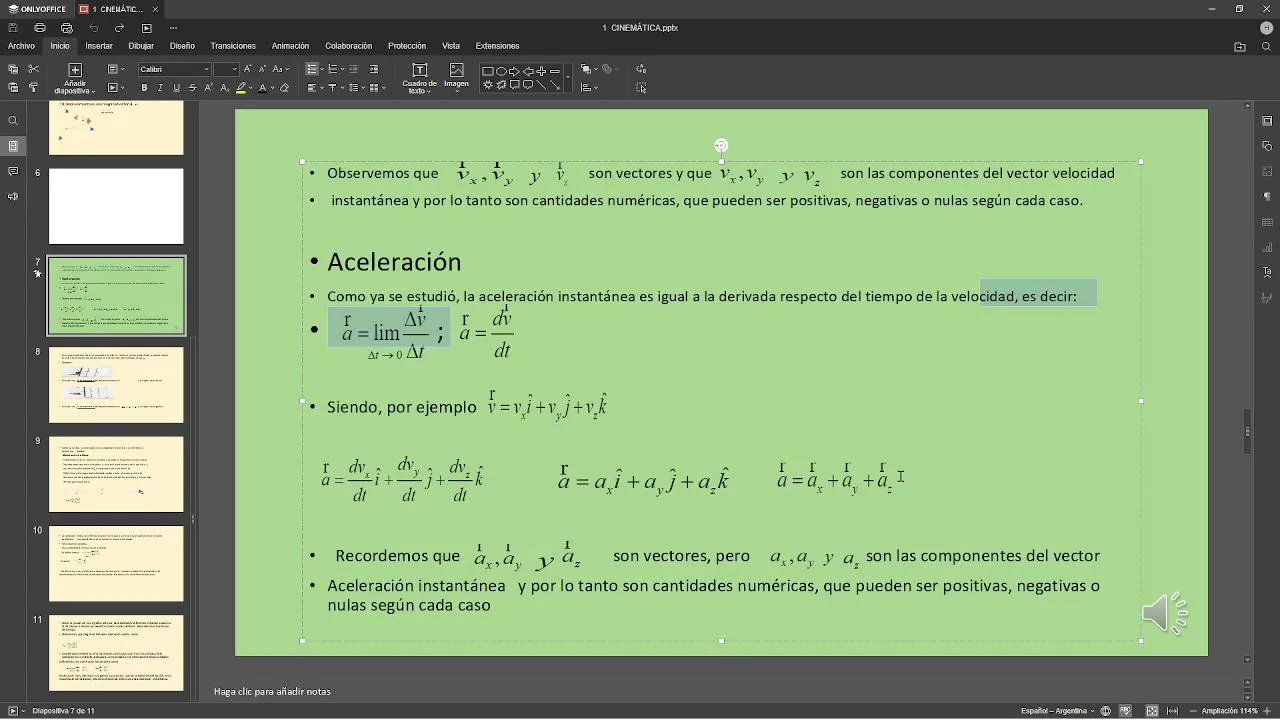Open the Search icon in left sidebar
This screenshot has height=720, width=1280.
point(13,121)
